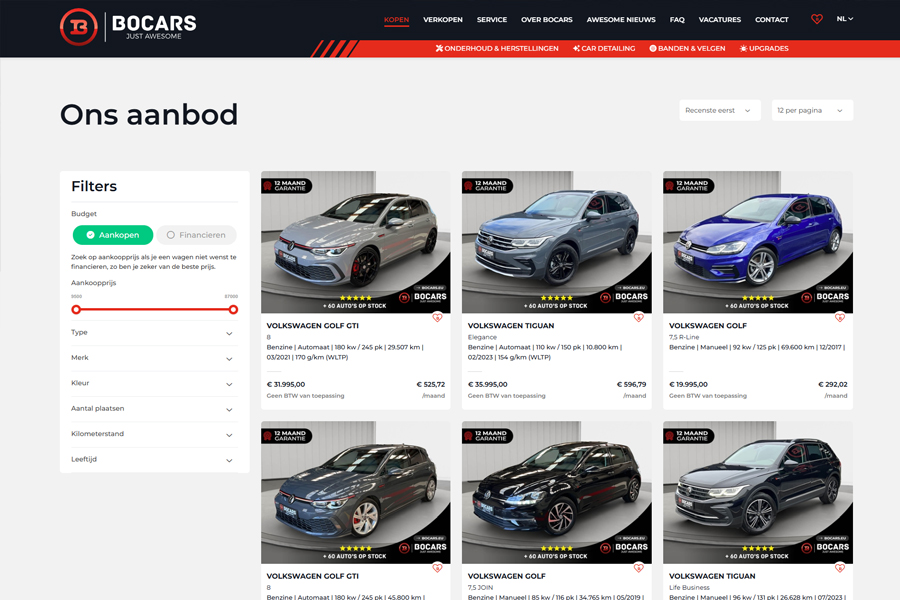The image size is (900, 600).
Task: Open the grey Tiguan Elegance photo
Action: click(x=556, y=242)
